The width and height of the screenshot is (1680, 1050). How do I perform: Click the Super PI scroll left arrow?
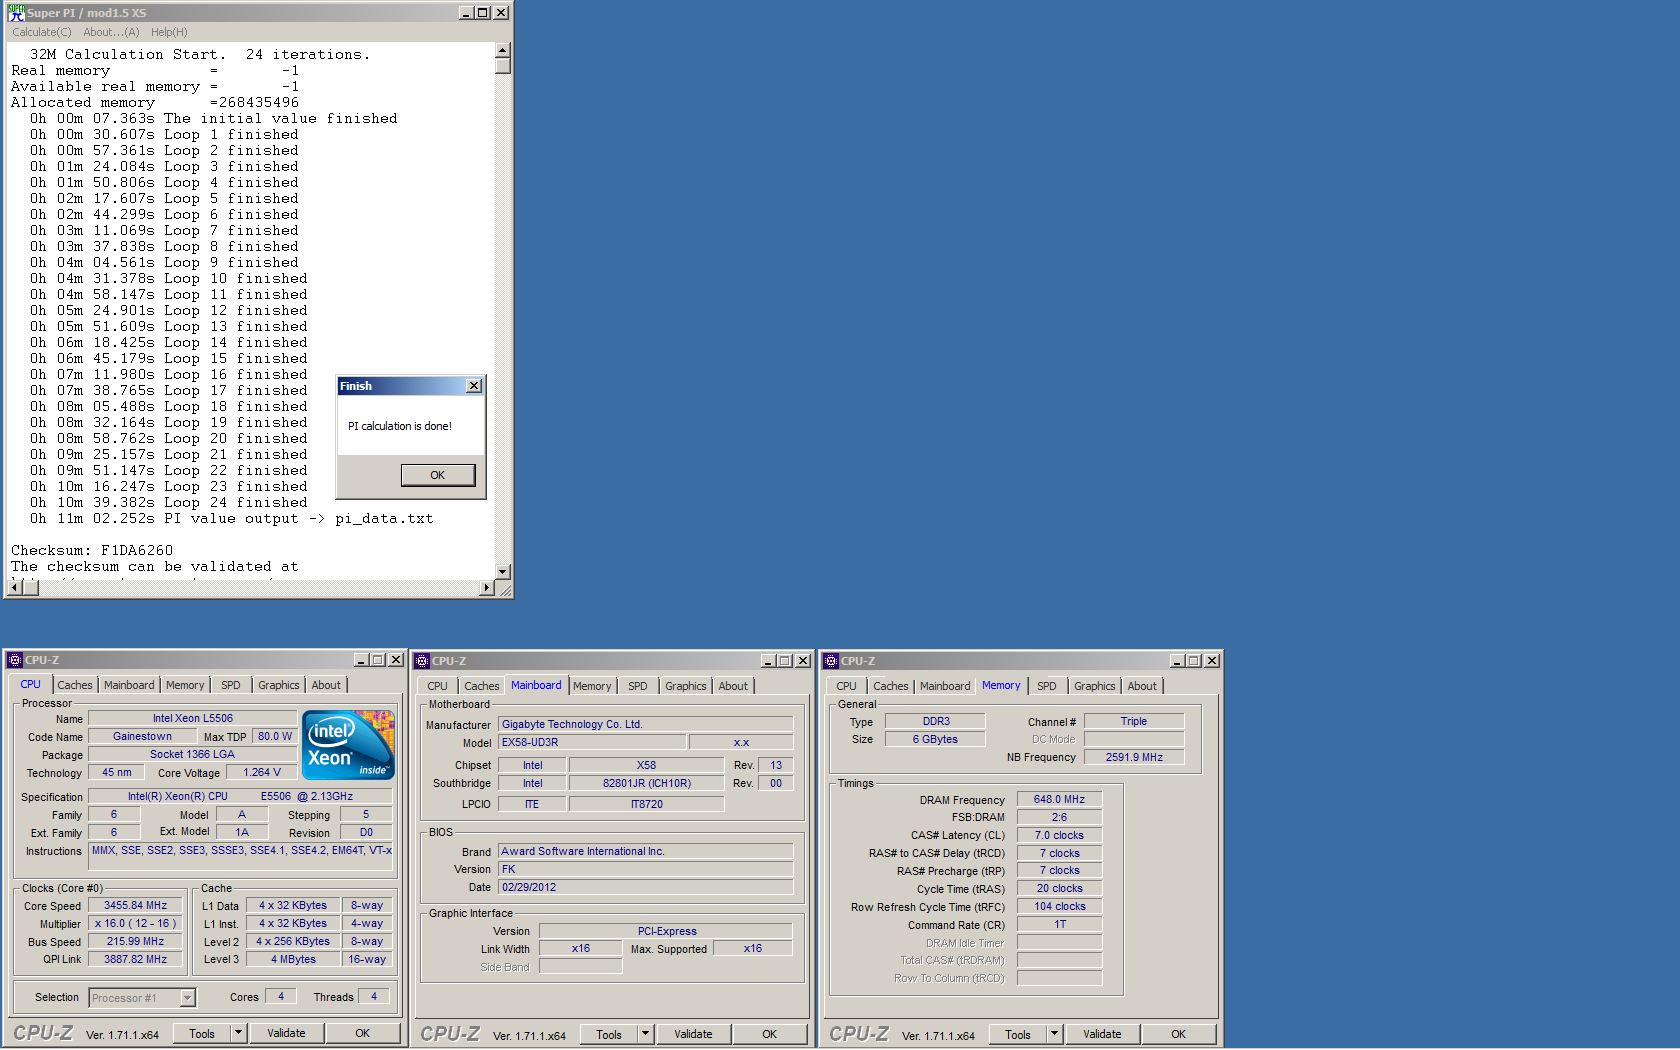[x=14, y=588]
